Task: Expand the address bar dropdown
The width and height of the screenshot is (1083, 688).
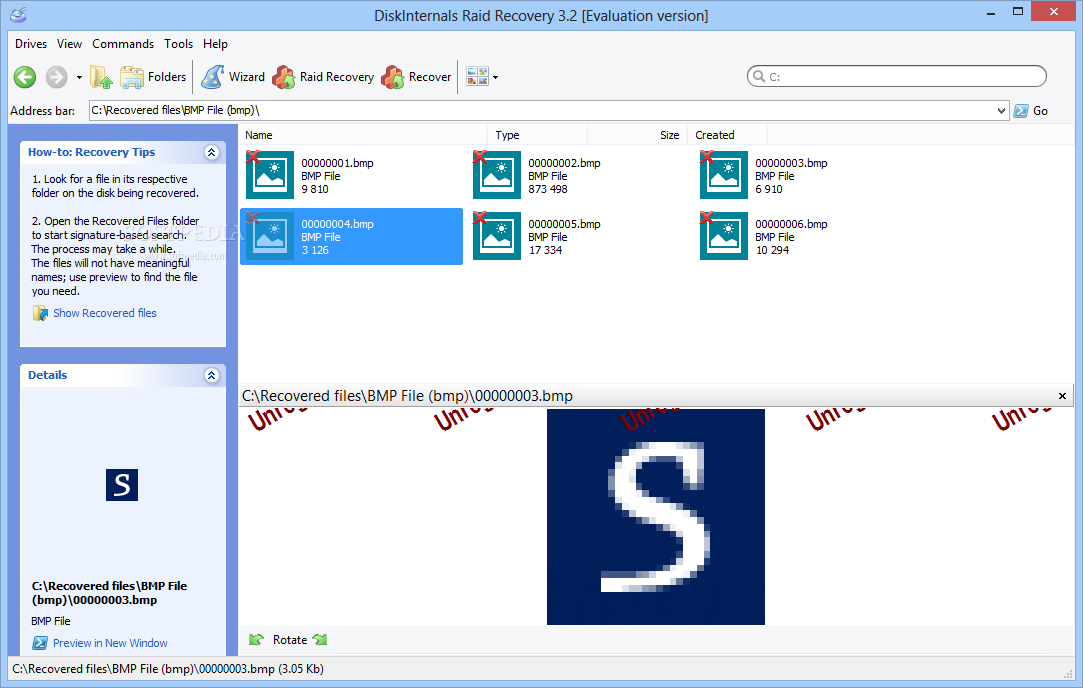Action: [x=1001, y=111]
